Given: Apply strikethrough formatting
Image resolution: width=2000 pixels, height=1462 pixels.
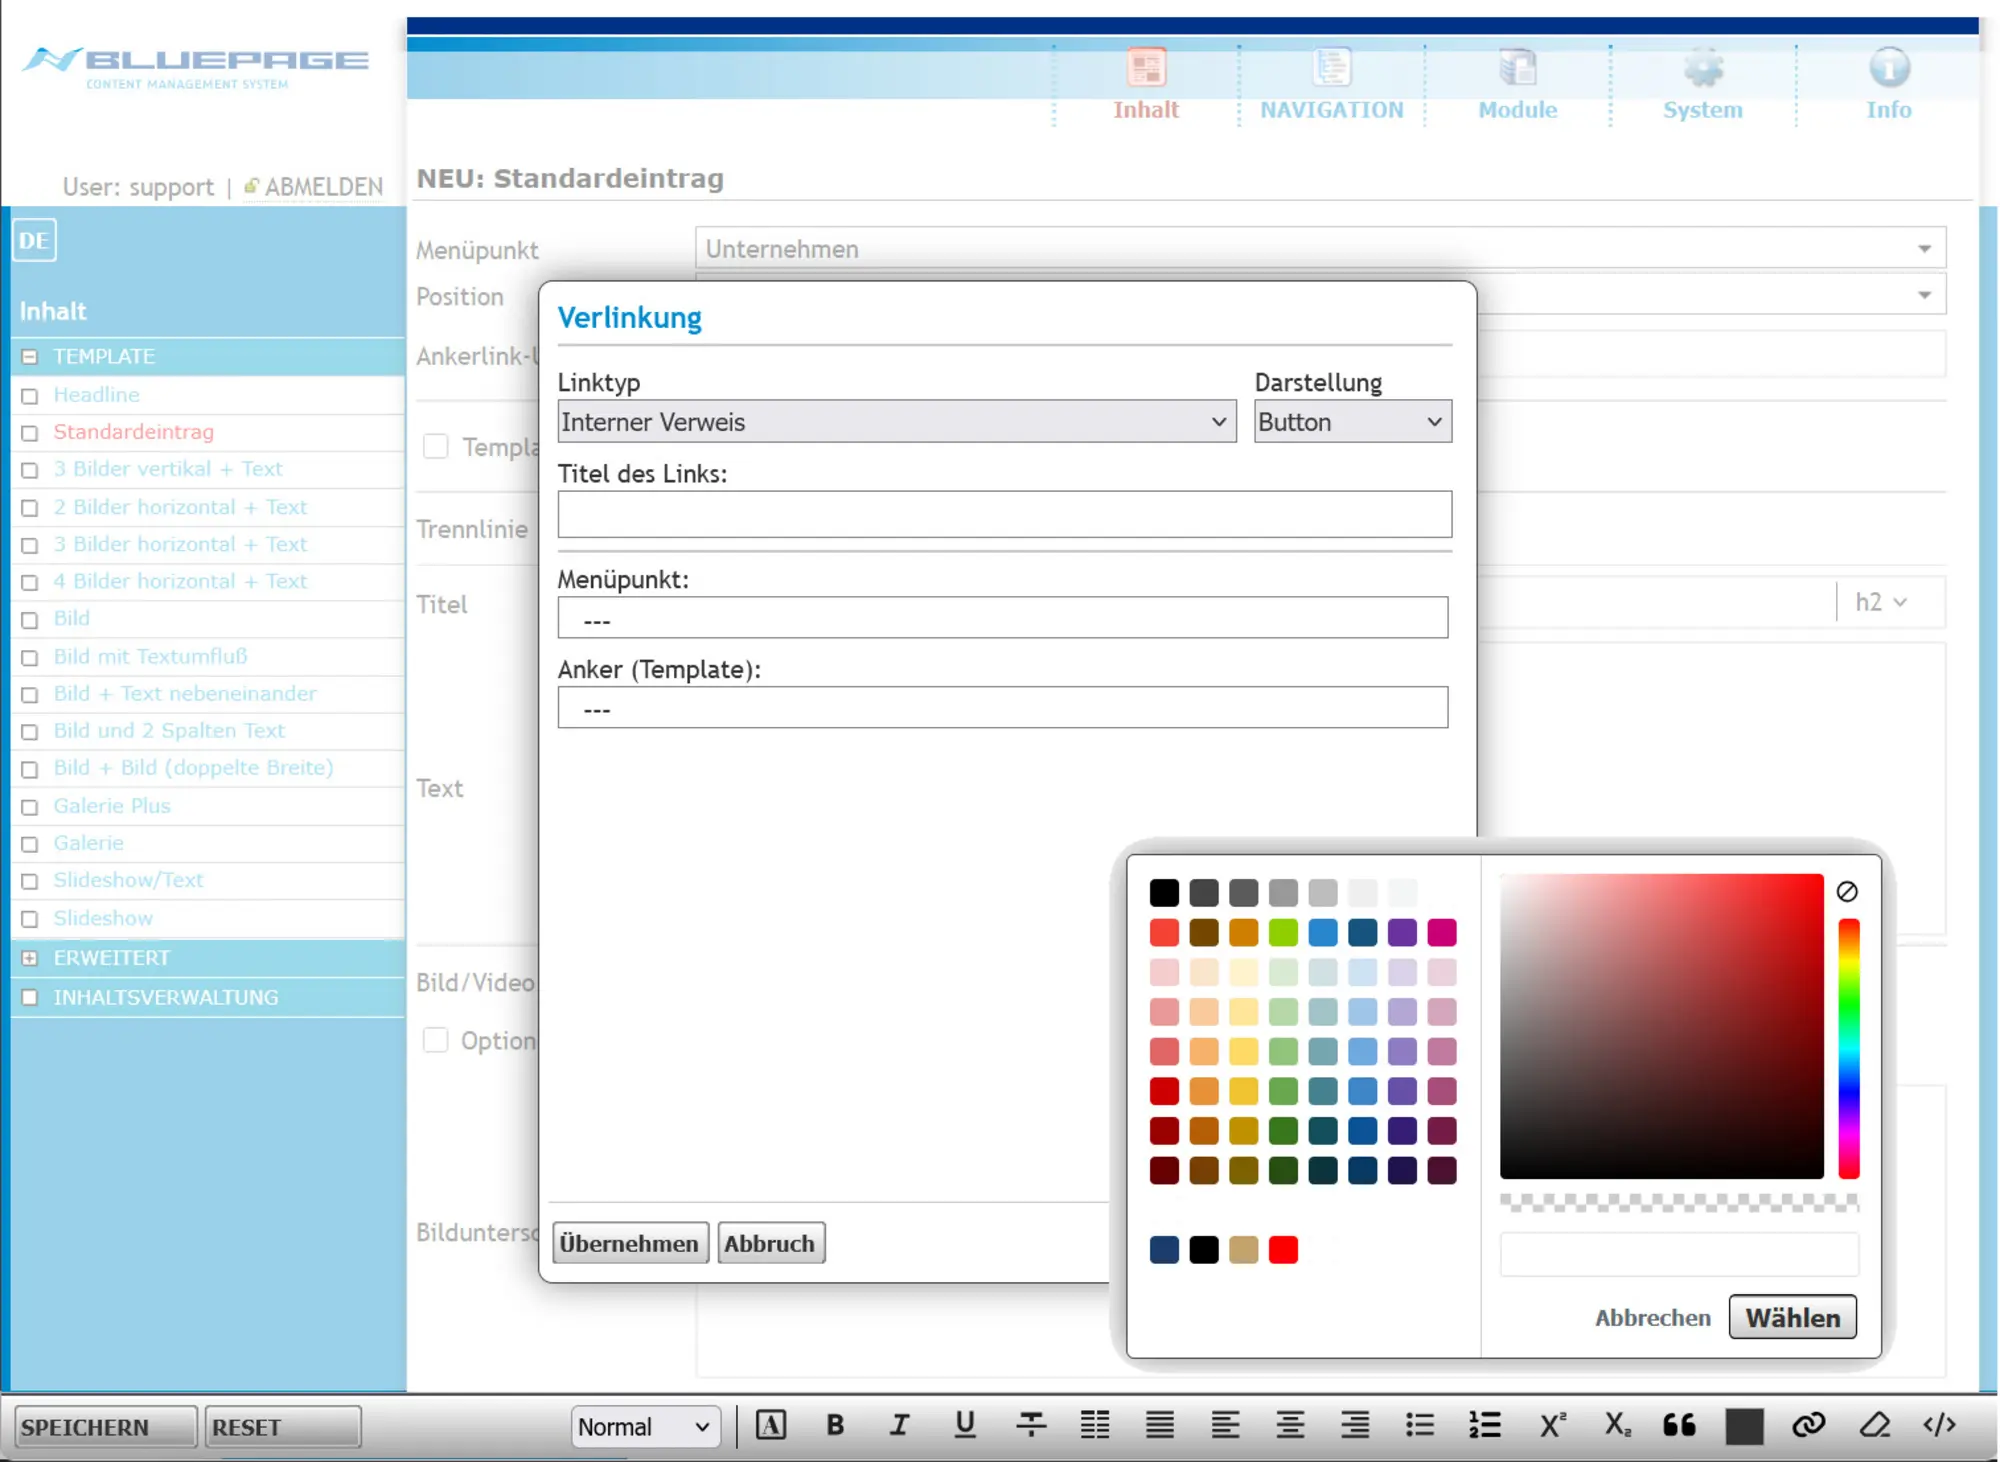Looking at the screenshot, I should point(1031,1425).
